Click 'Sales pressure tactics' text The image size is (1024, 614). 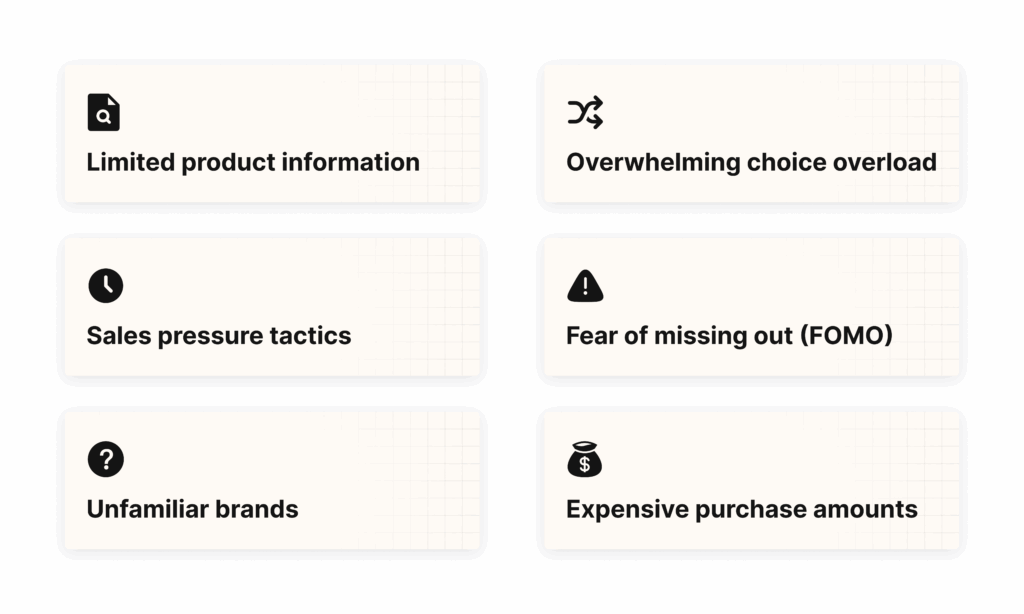pyautogui.click(x=219, y=336)
